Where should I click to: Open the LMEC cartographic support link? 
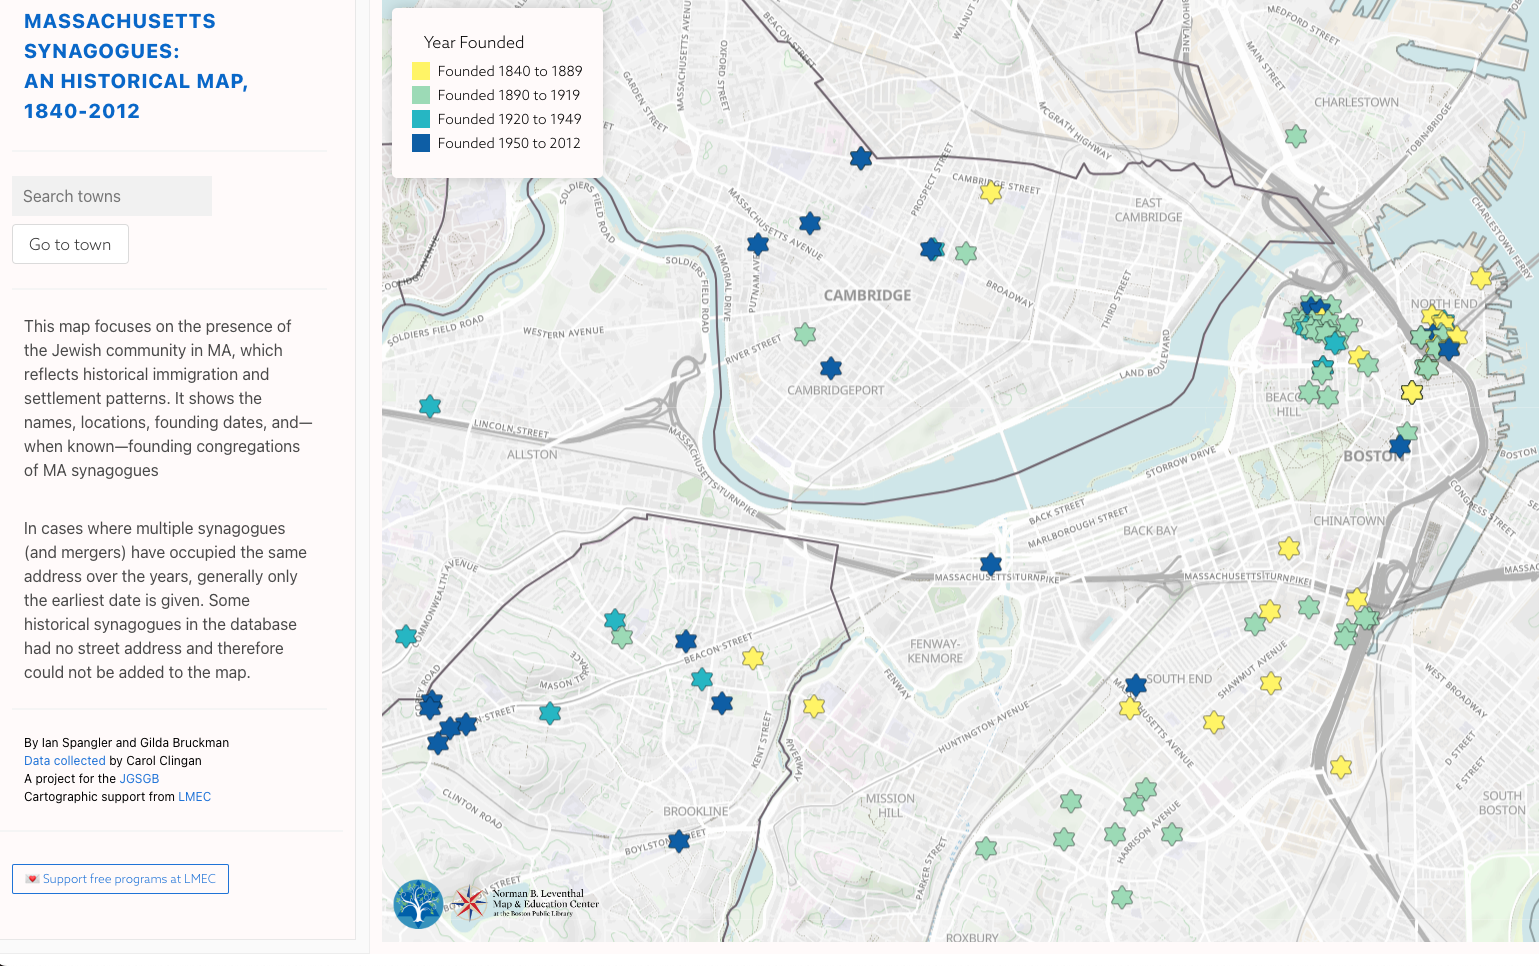[194, 797]
